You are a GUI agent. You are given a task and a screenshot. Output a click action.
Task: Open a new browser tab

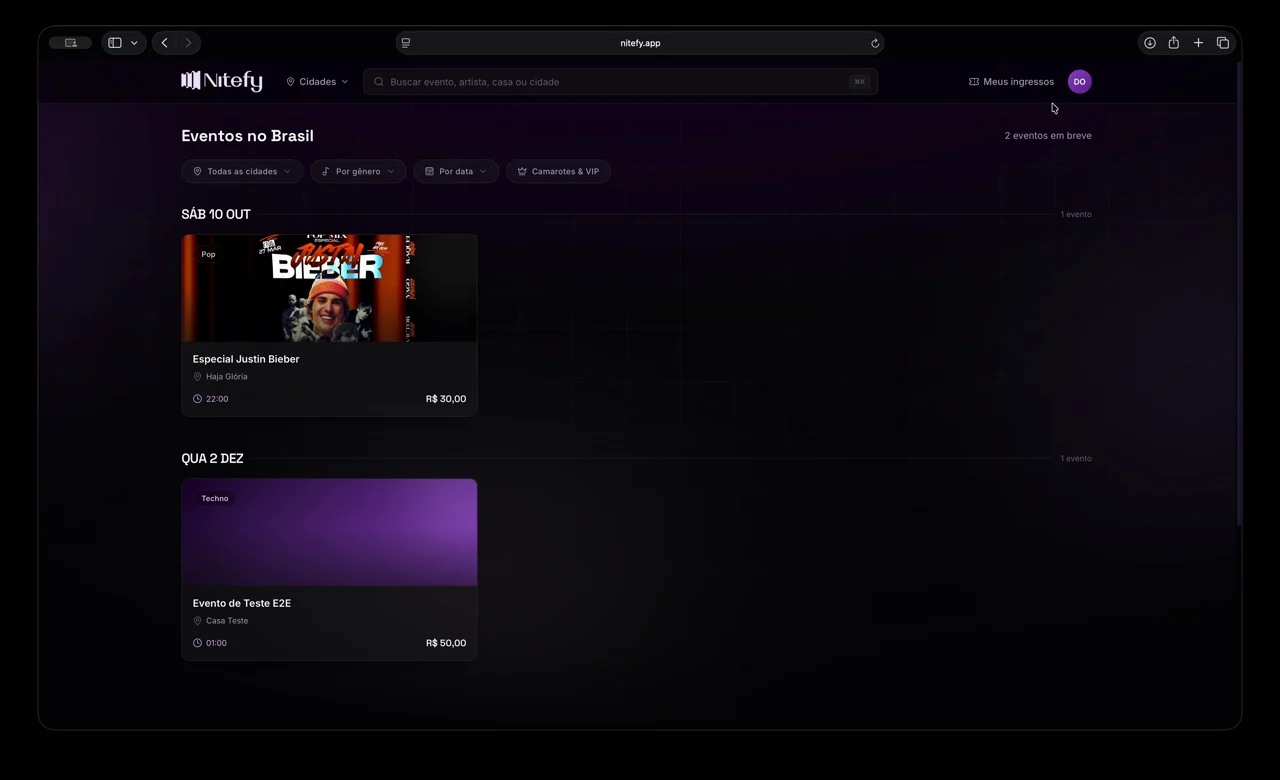pos(1198,43)
